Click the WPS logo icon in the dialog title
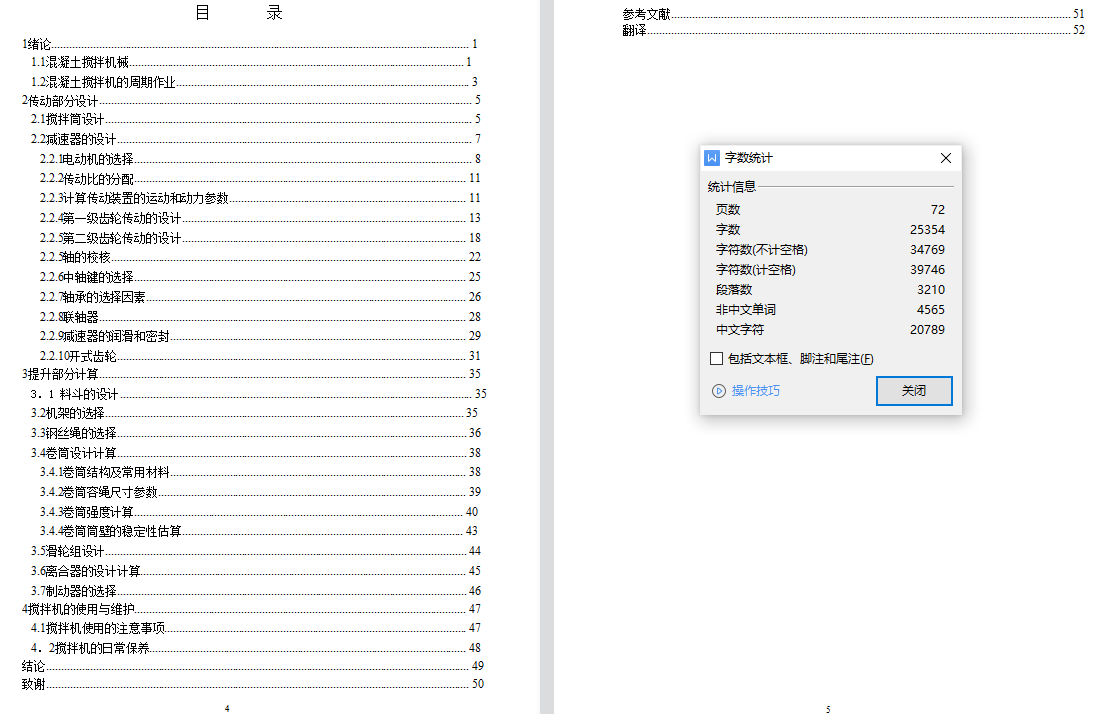This screenshot has height=714, width=1093. click(712, 158)
